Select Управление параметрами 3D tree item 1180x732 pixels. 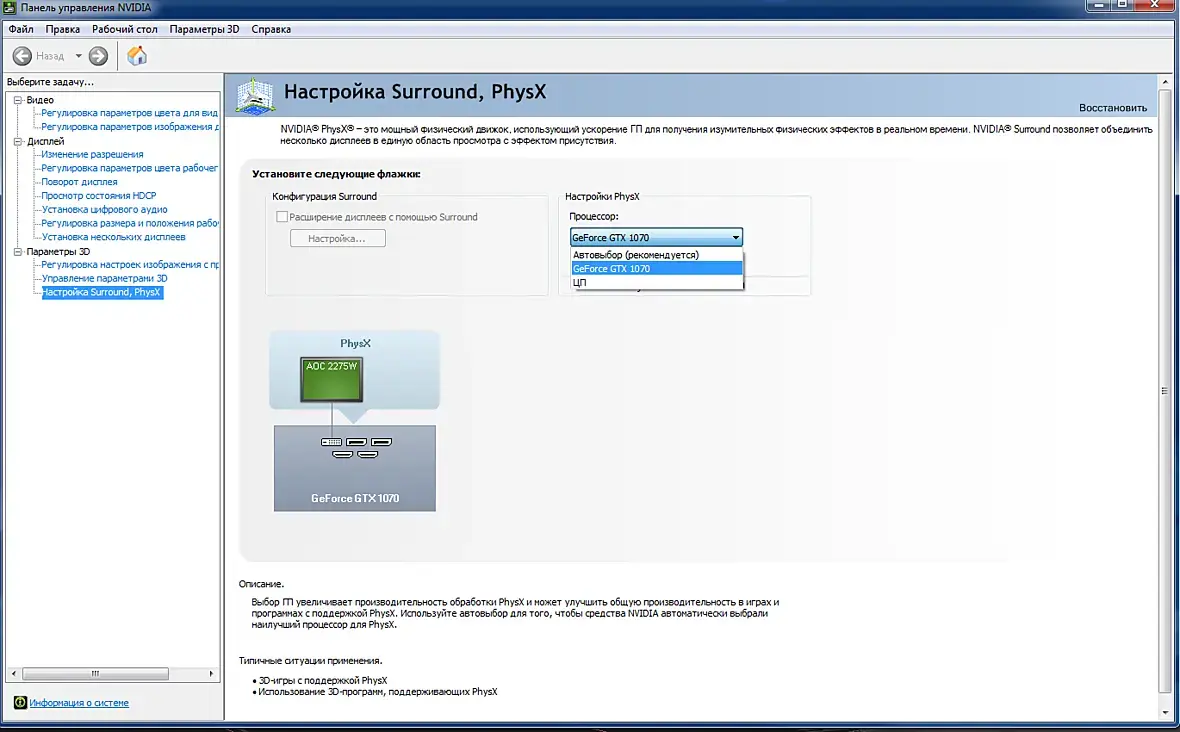[105, 278]
